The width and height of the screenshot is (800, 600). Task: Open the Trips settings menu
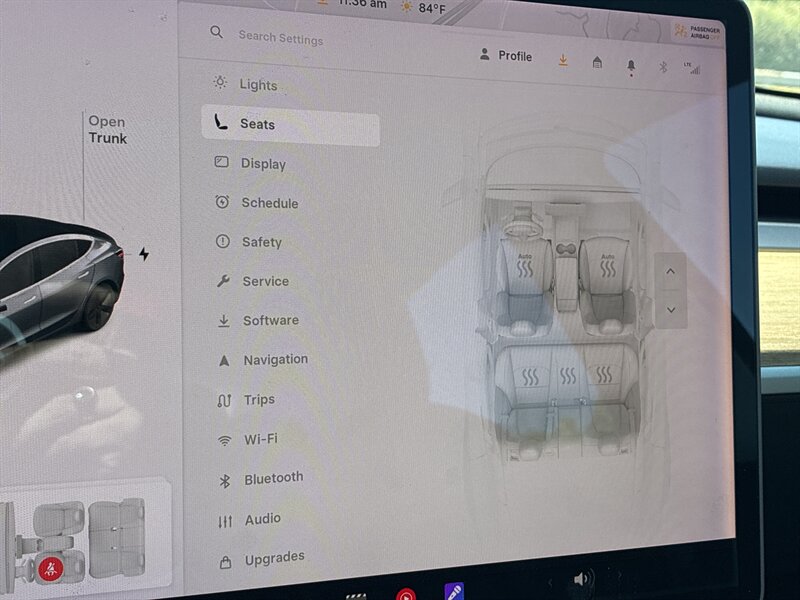[246, 399]
